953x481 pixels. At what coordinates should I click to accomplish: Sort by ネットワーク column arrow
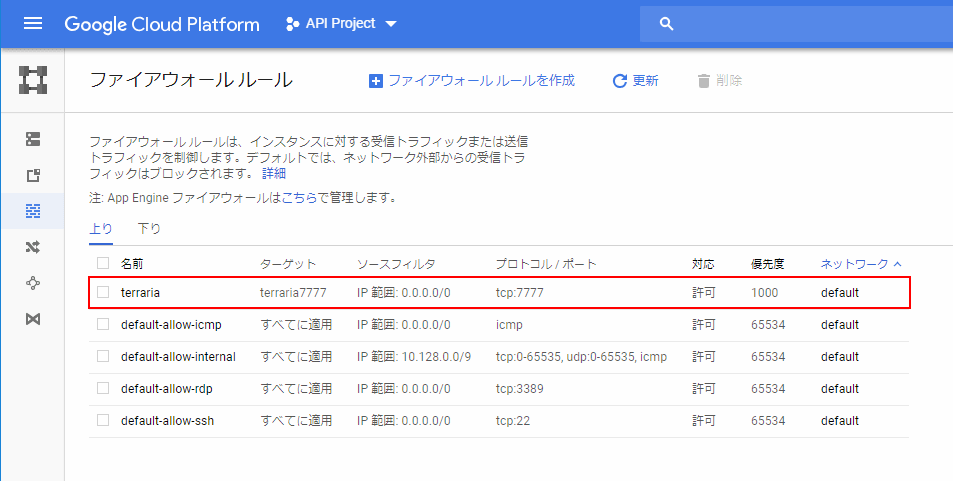click(897, 264)
